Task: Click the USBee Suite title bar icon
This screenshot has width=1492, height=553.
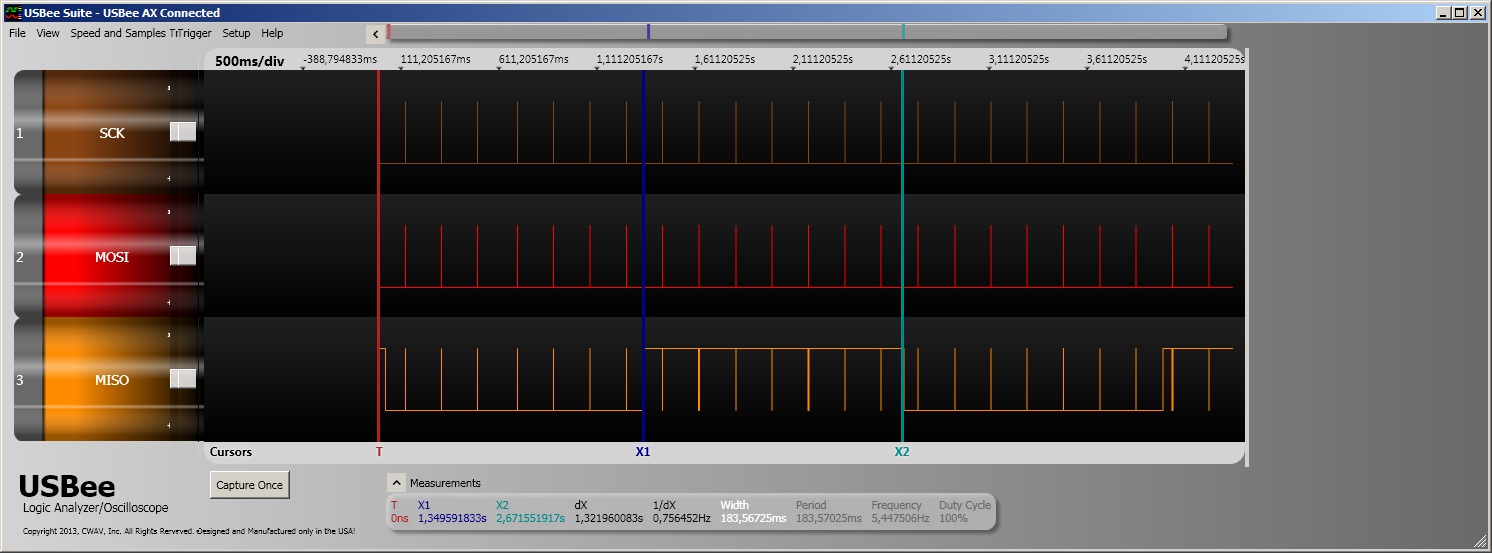Action: click(x=12, y=12)
